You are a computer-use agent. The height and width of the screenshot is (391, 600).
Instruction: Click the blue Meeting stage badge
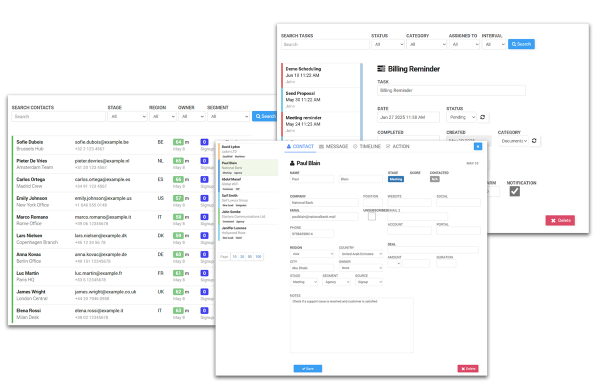tap(396, 179)
